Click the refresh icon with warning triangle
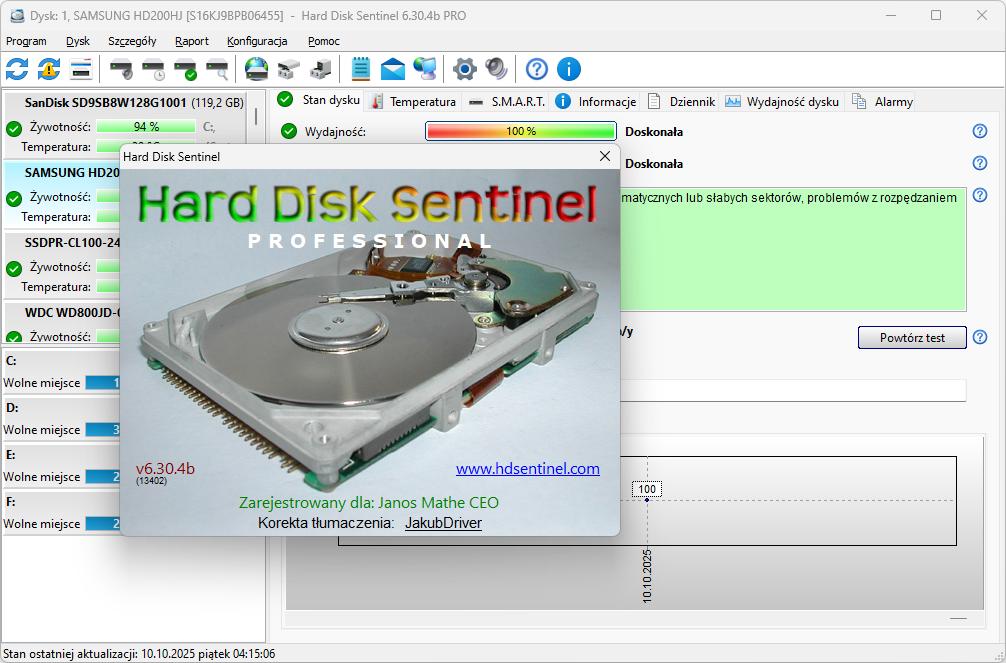Viewport: 1006px width, 663px height. tap(49, 69)
